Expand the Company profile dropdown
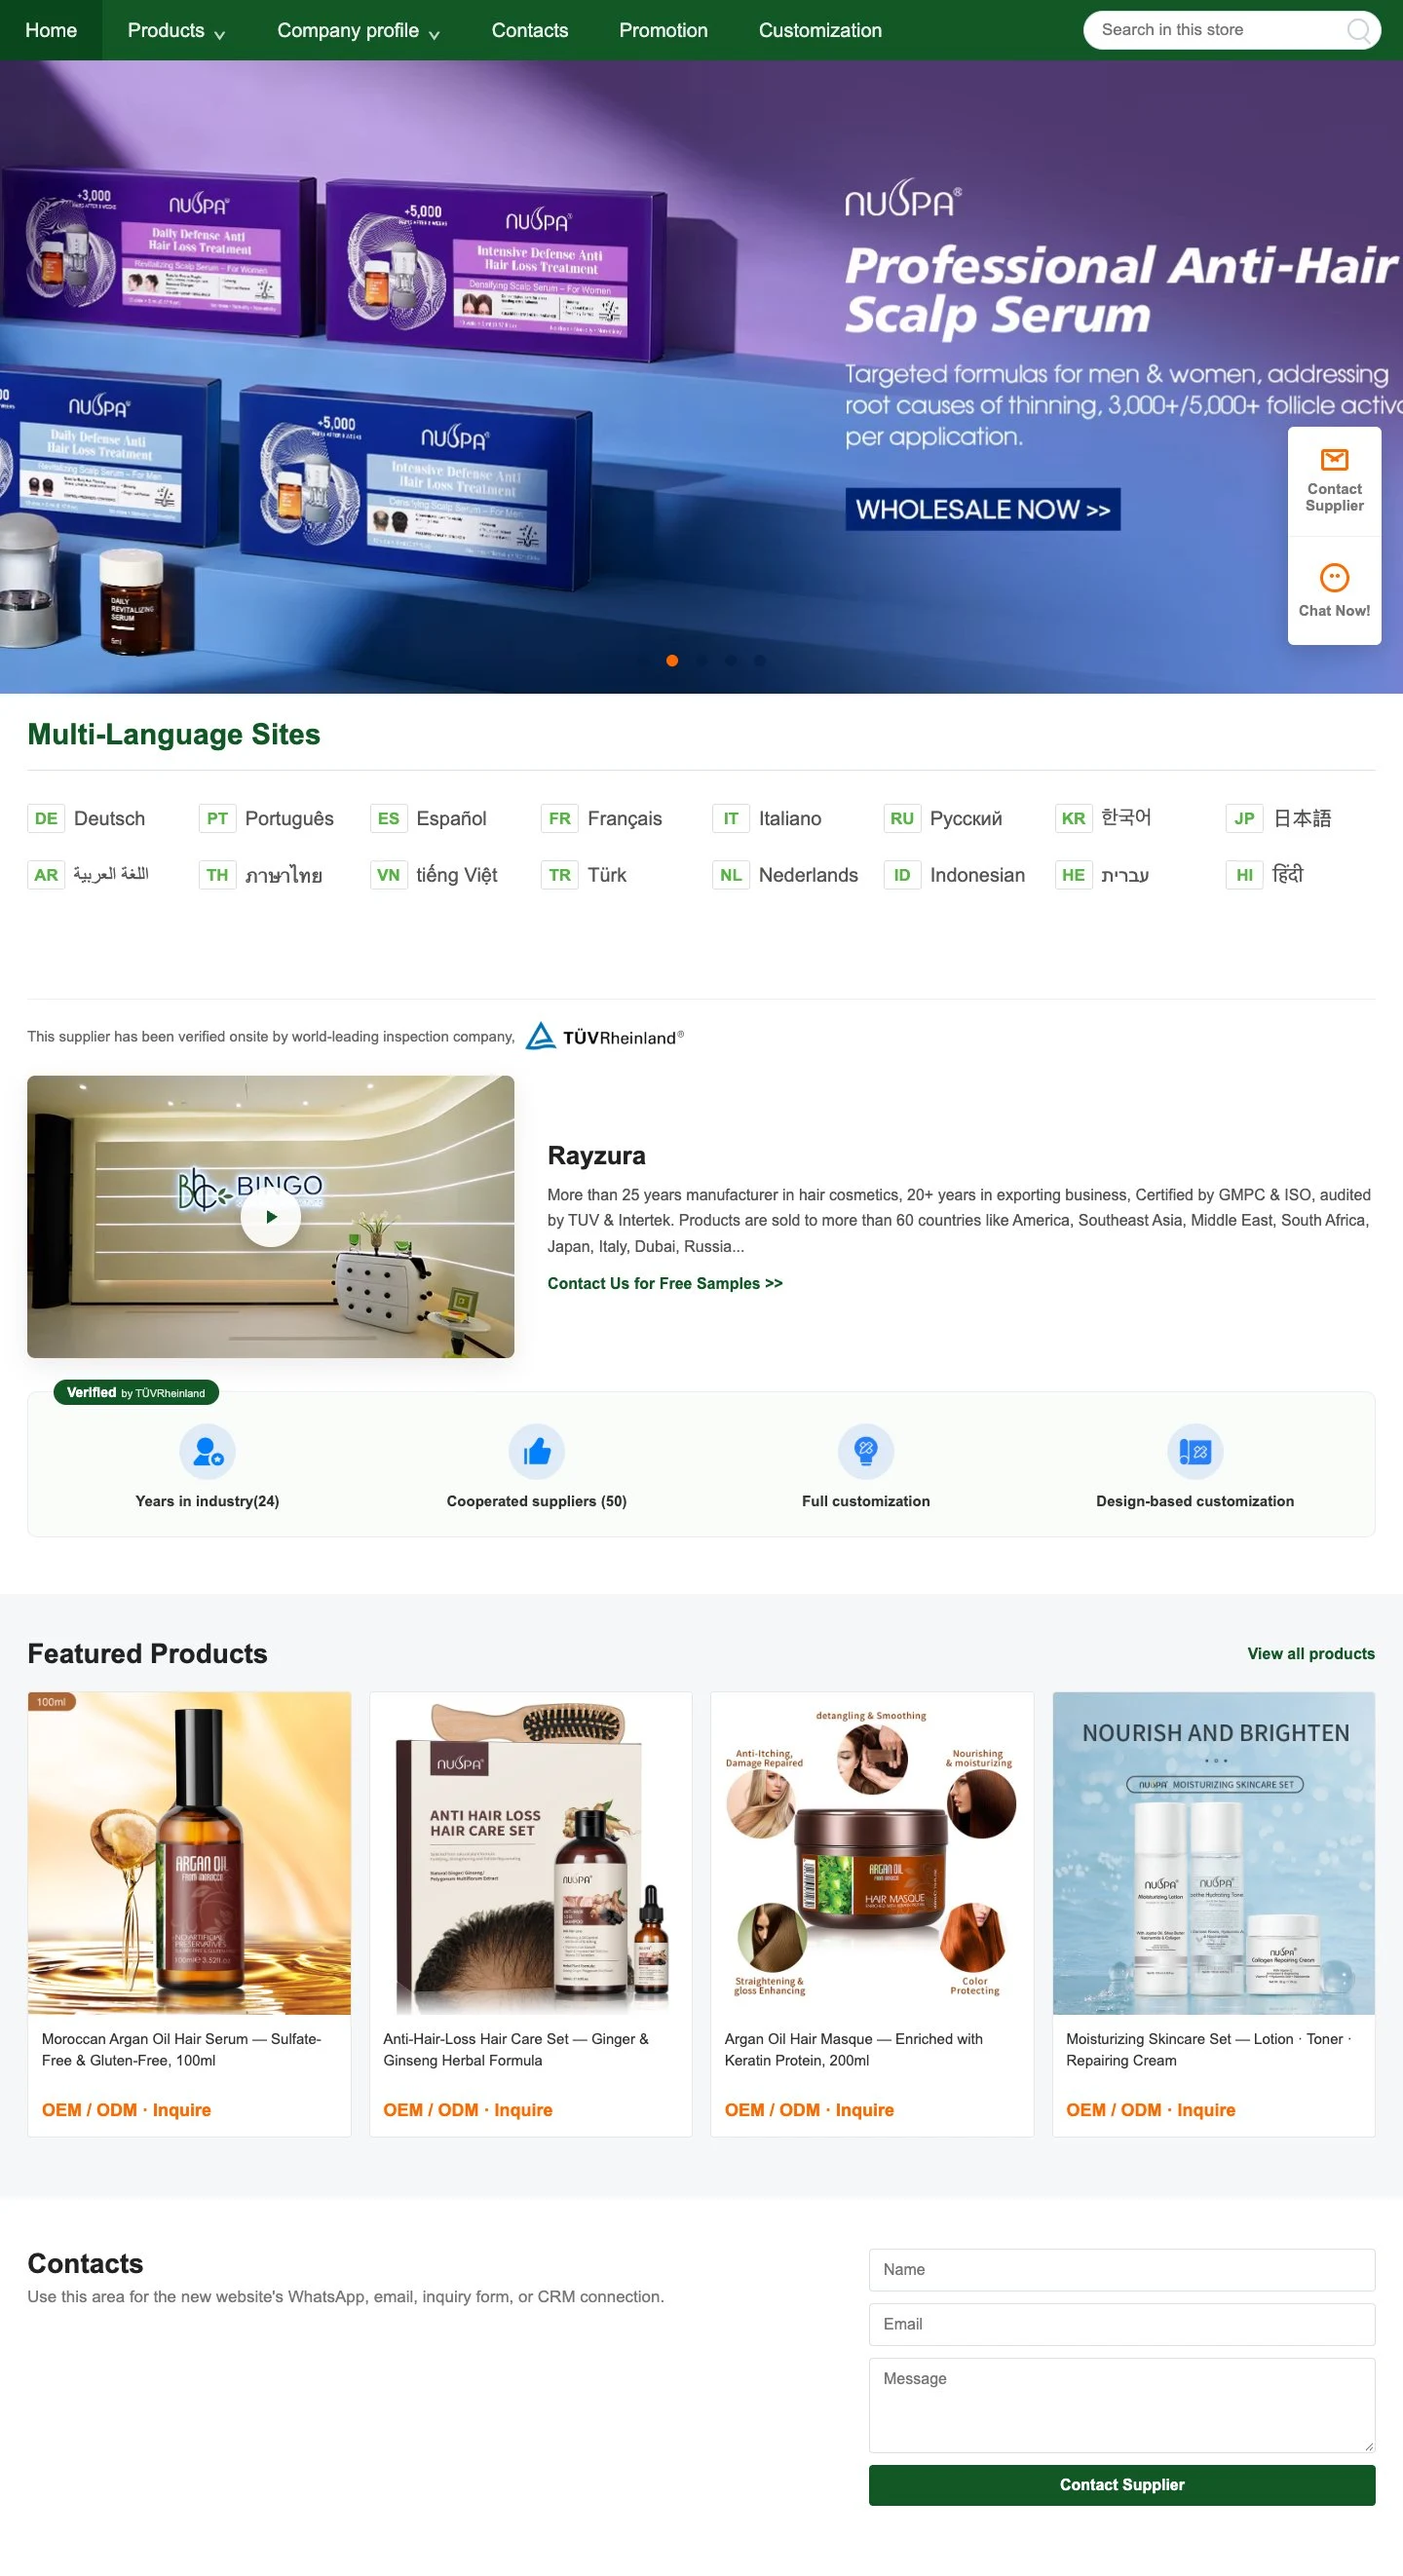Viewport: 1403px width, 2576px height. point(358,30)
